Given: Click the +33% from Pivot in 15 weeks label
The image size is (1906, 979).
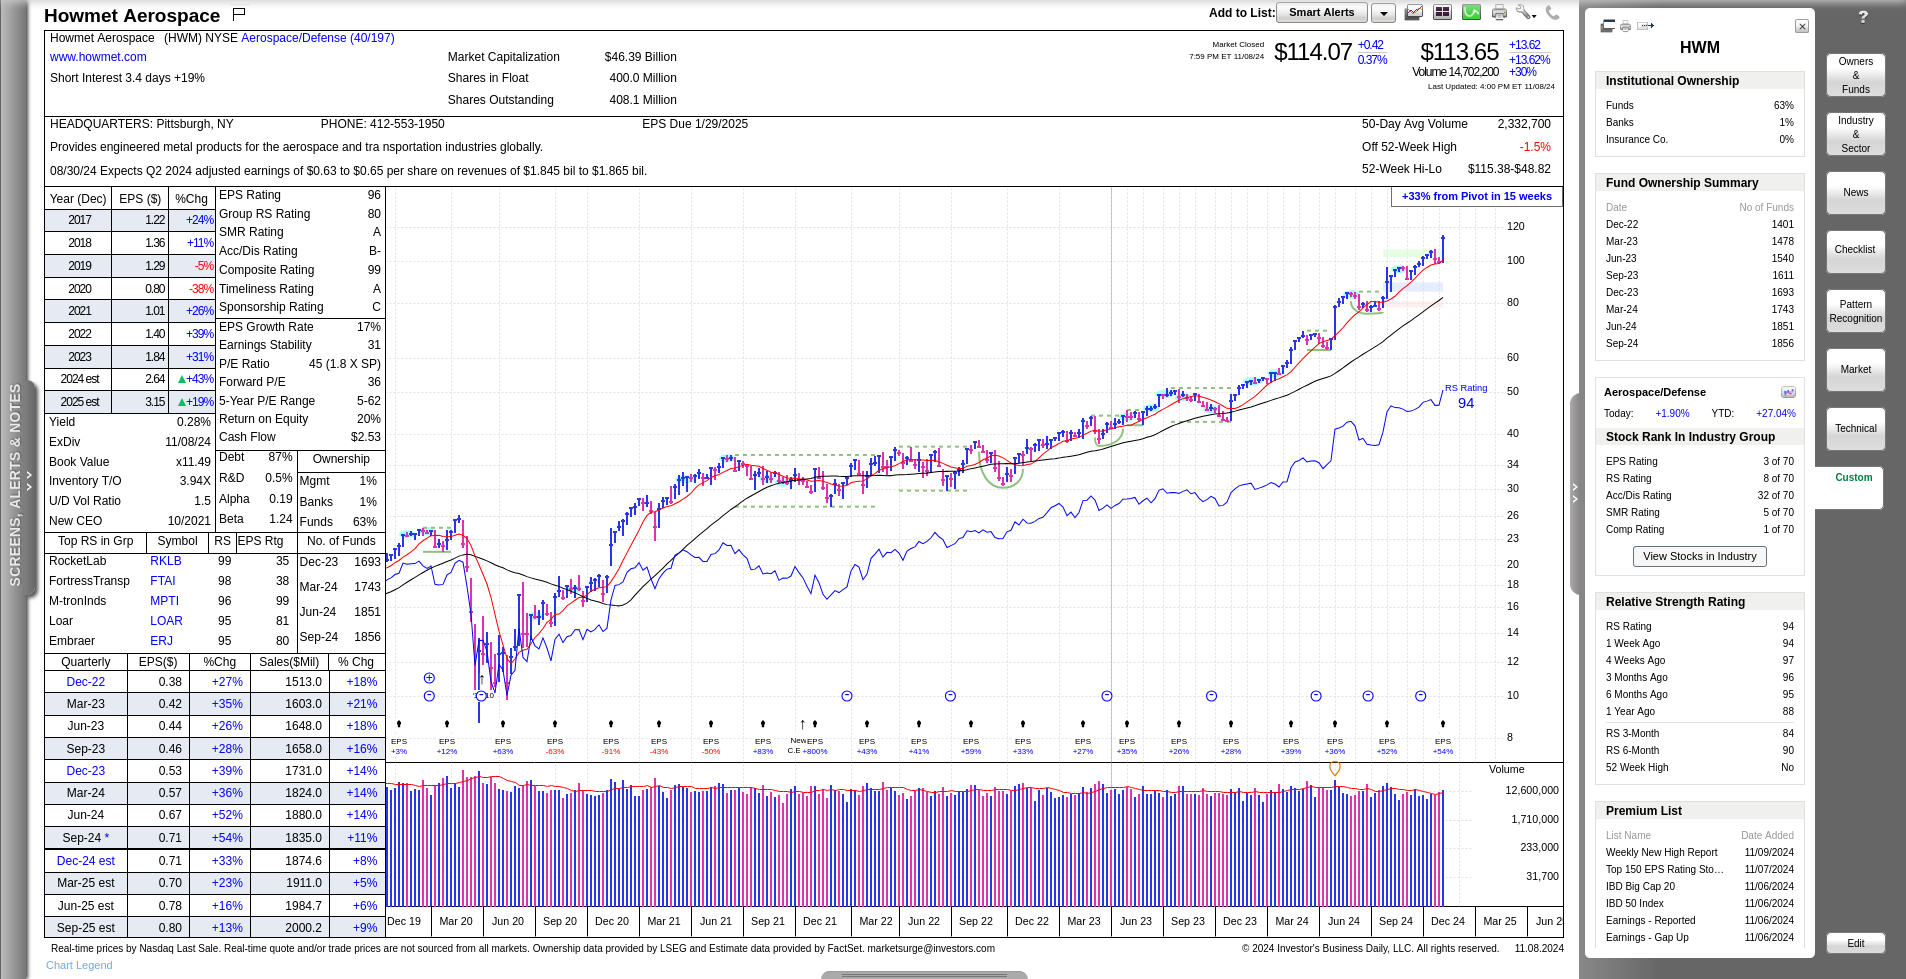Looking at the screenshot, I should point(1476,196).
